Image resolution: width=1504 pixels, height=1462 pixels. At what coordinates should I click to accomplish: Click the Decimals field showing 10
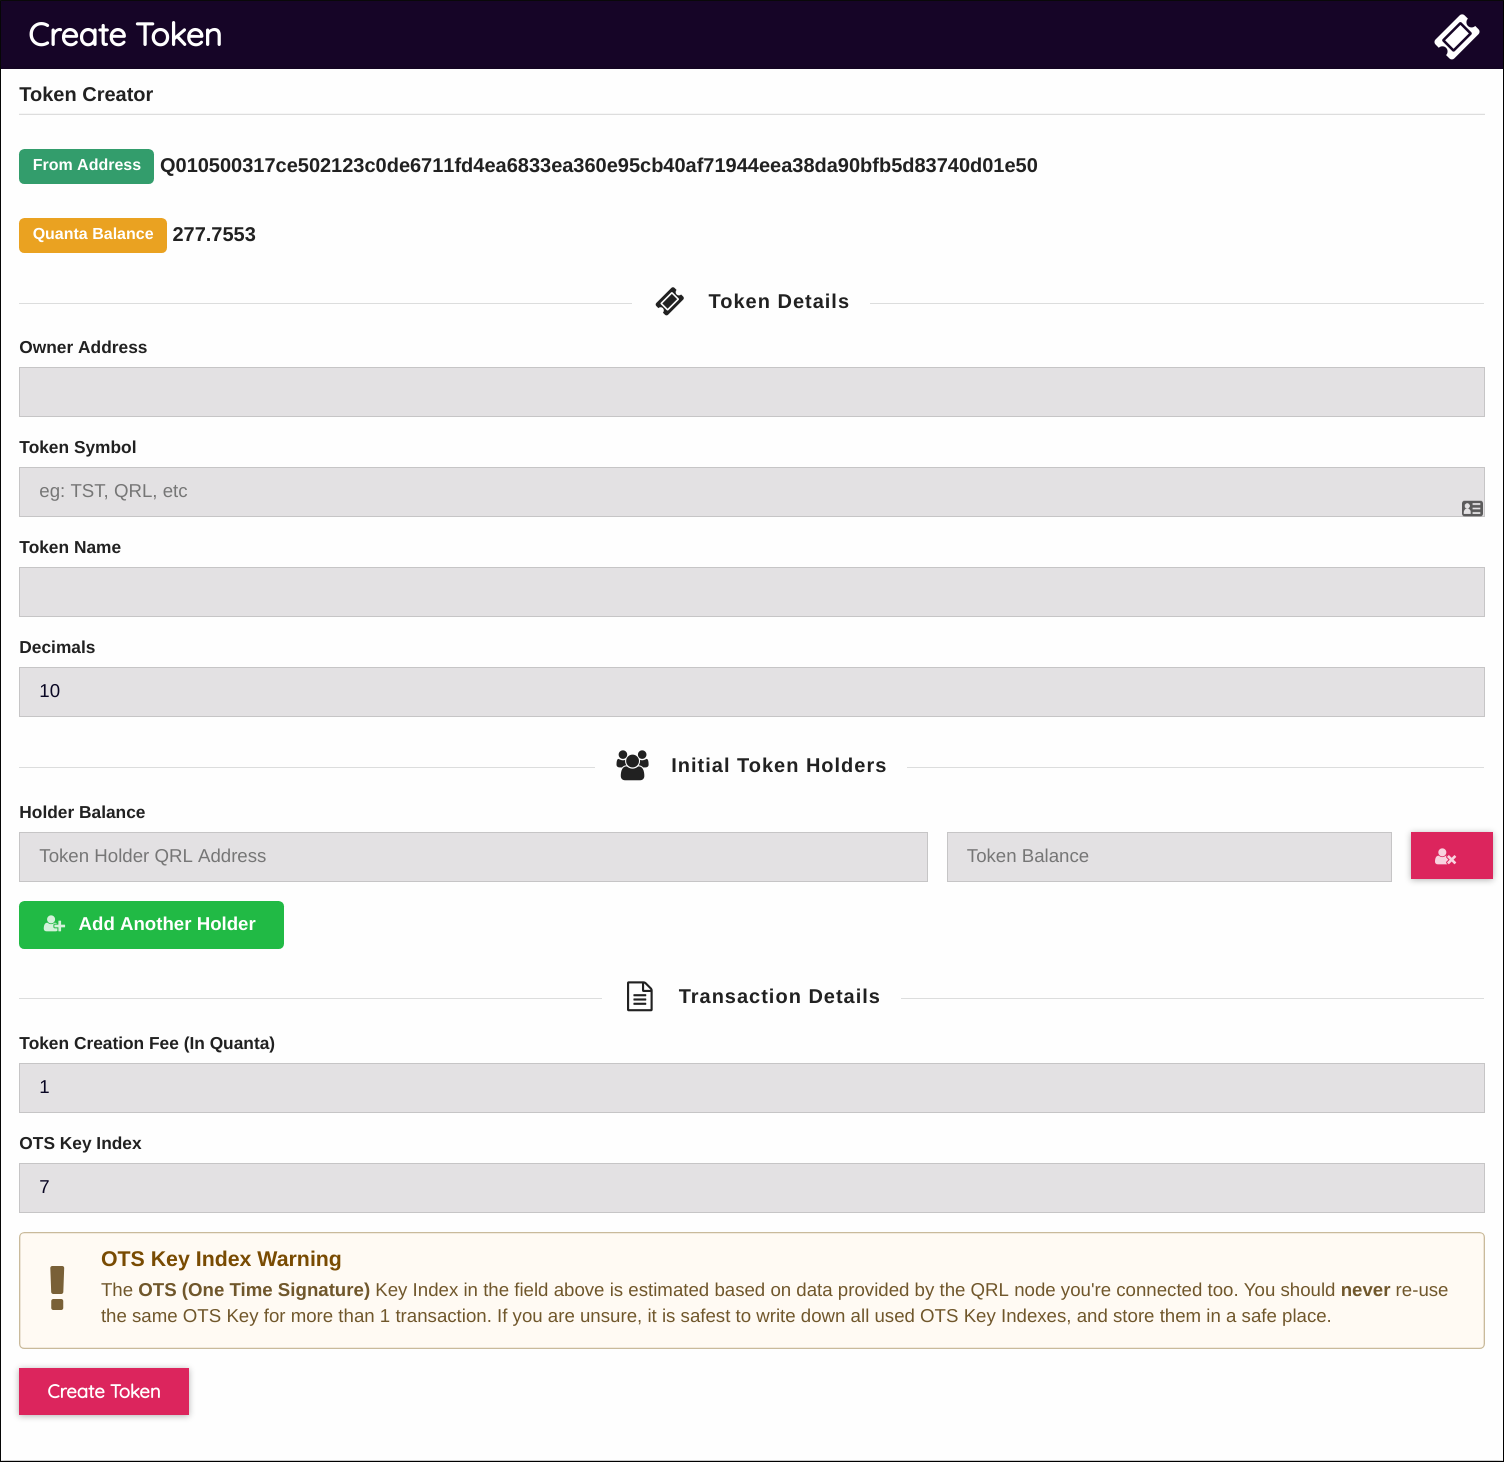pyautogui.click(x=752, y=692)
